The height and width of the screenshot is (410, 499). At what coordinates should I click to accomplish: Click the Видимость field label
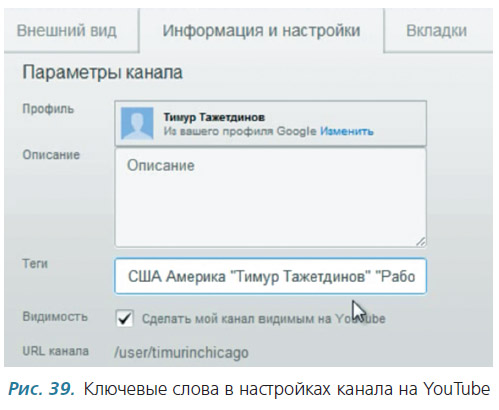55,316
